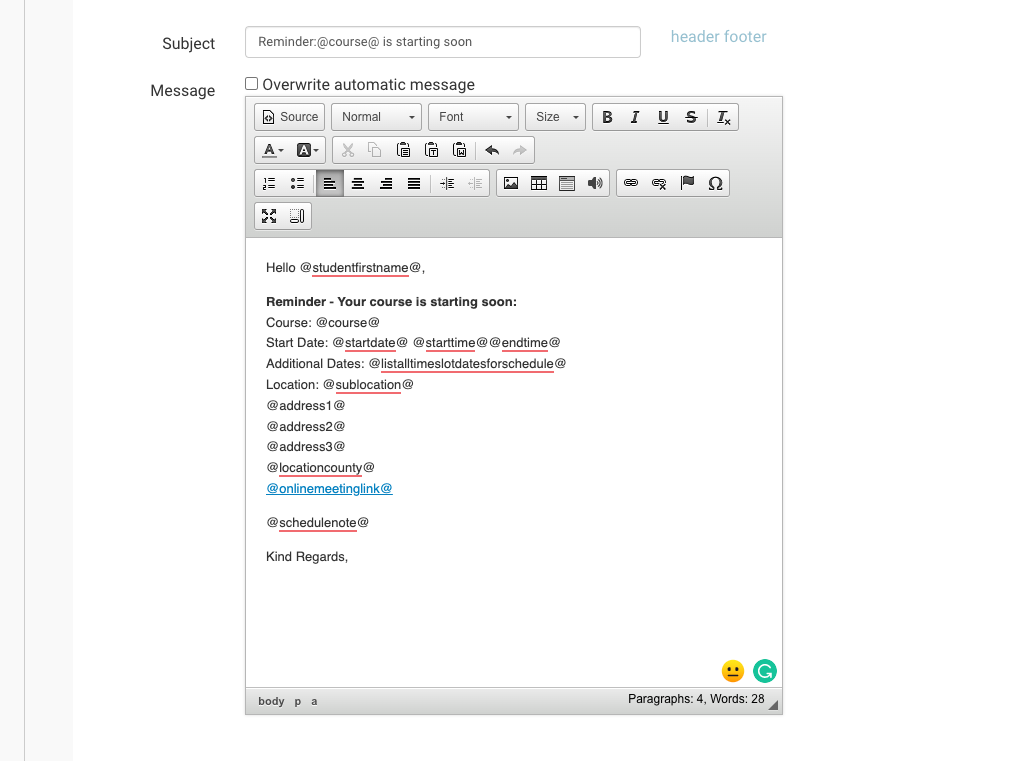Toggle bold formatting

tap(607, 117)
